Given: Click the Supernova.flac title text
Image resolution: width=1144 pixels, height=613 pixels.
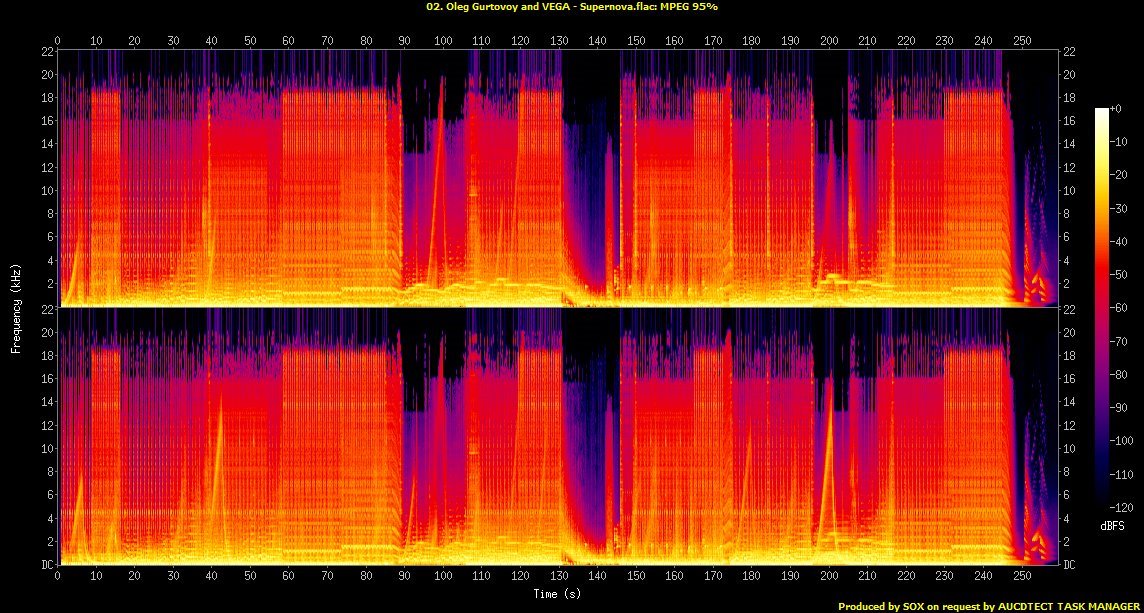Looking at the screenshot, I should pyautogui.click(x=572, y=6).
